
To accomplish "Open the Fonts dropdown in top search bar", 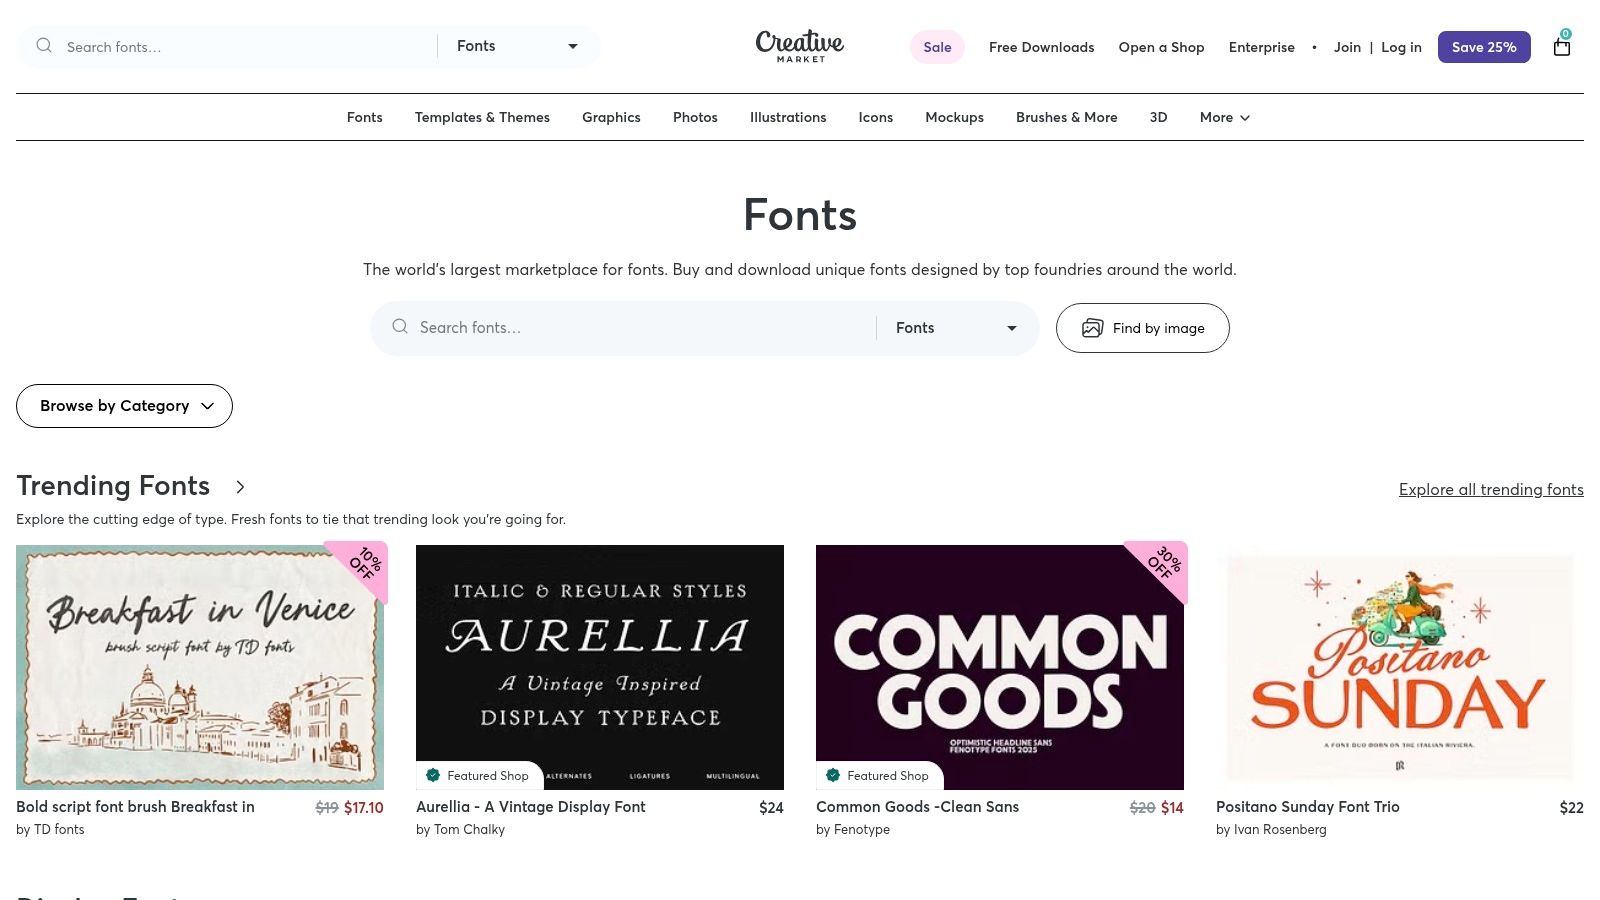I will [517, 46].
